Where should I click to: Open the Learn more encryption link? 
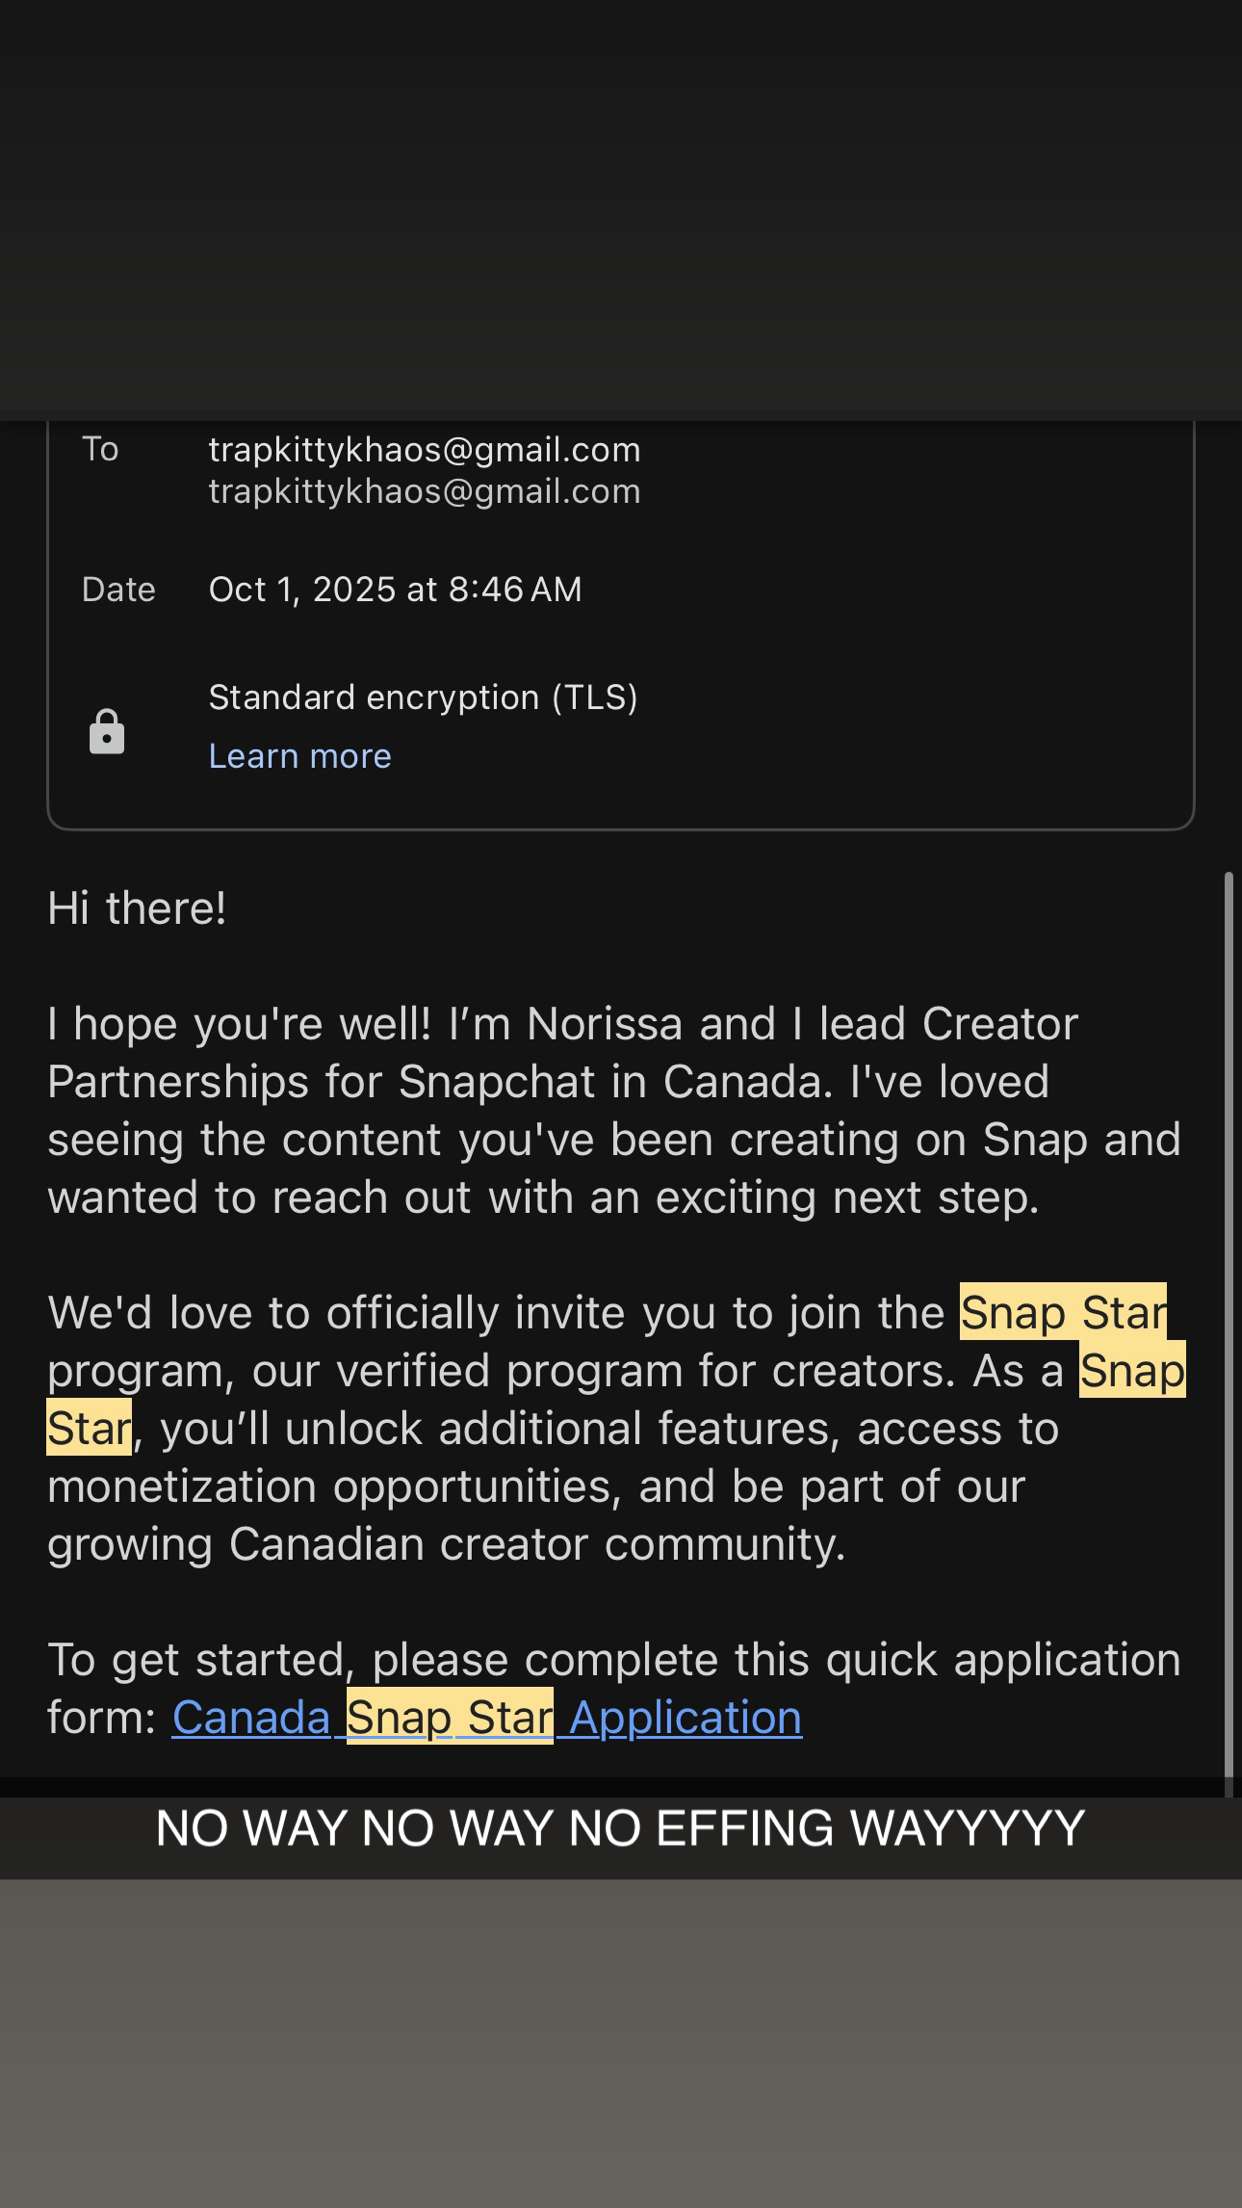pos(299,756)
